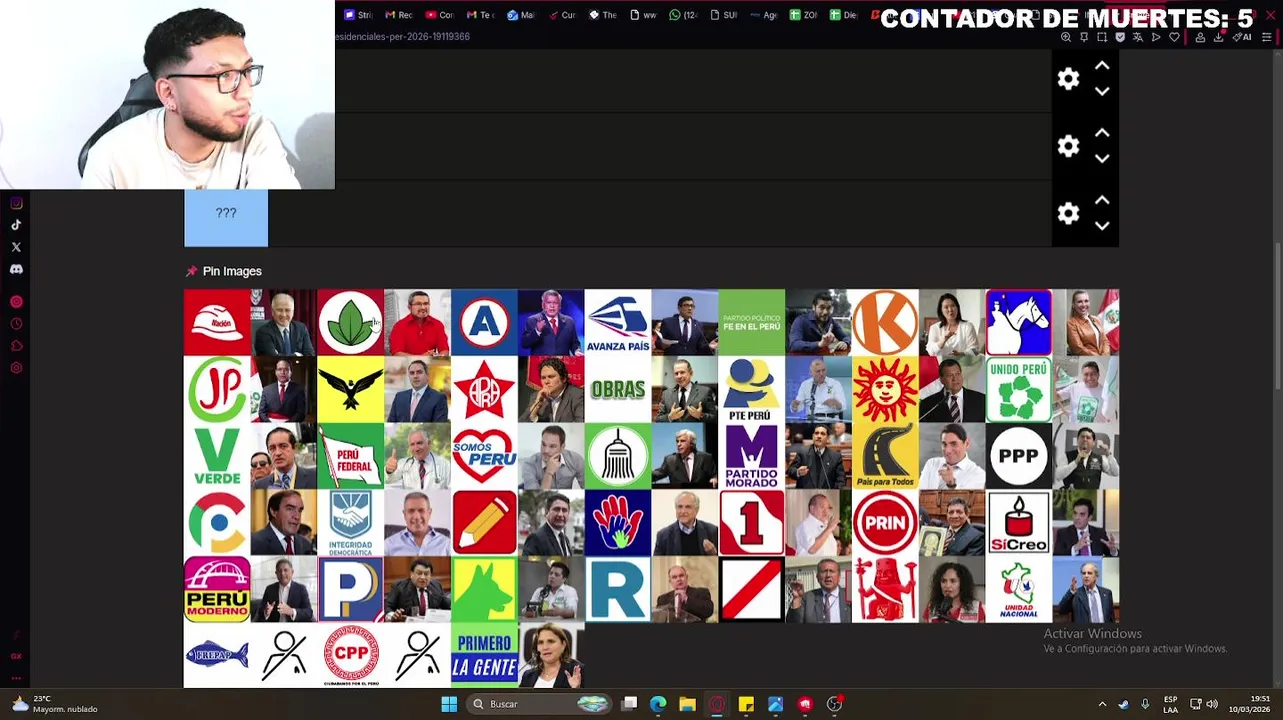This screenshot has height=720, width=1283.
Task: Open settings gear for the ??? tier row
Action: click(1068, 213)
